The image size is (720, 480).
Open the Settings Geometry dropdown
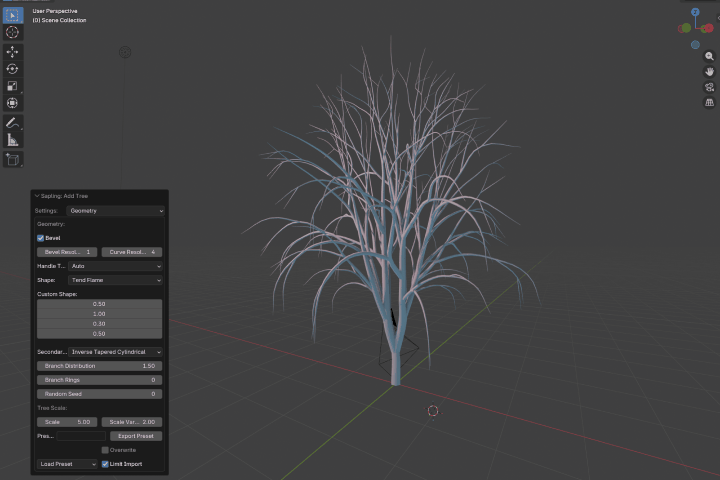pyautogui.click(x=115, y=211)
